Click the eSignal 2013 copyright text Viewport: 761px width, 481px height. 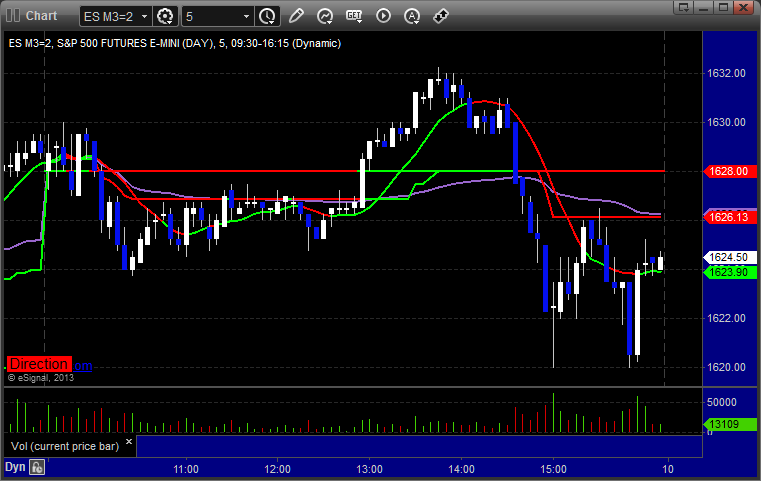coord(41,378)
